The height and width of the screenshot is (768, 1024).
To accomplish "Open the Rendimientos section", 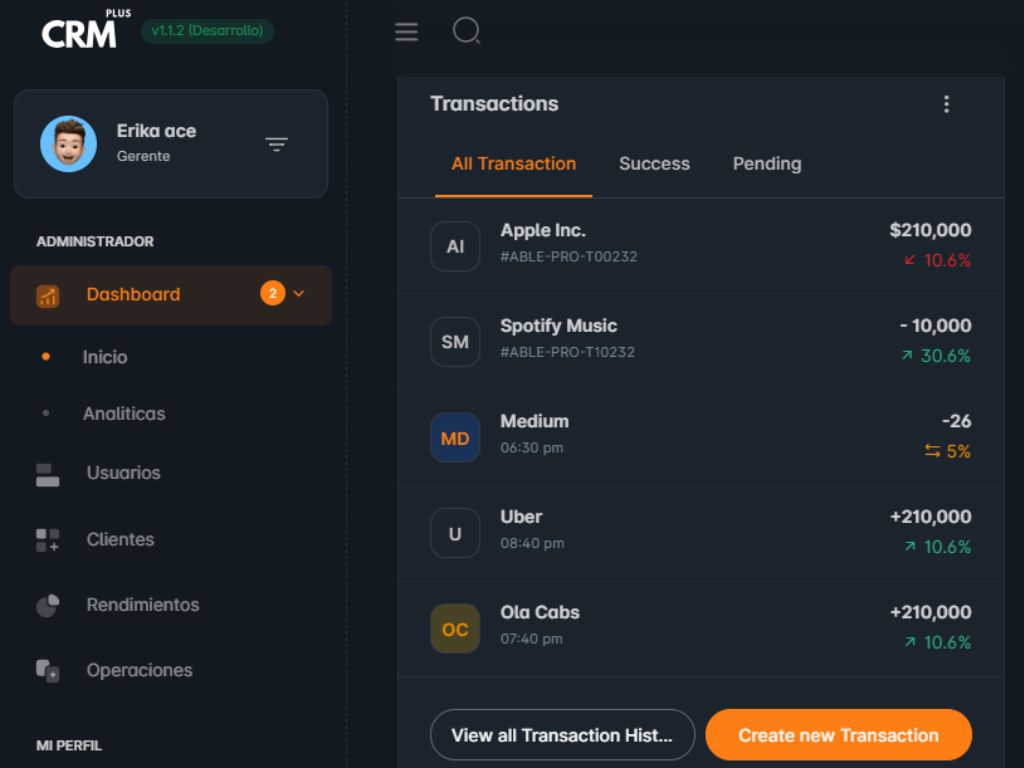I will pyautogui.click(x=143, y=605).
